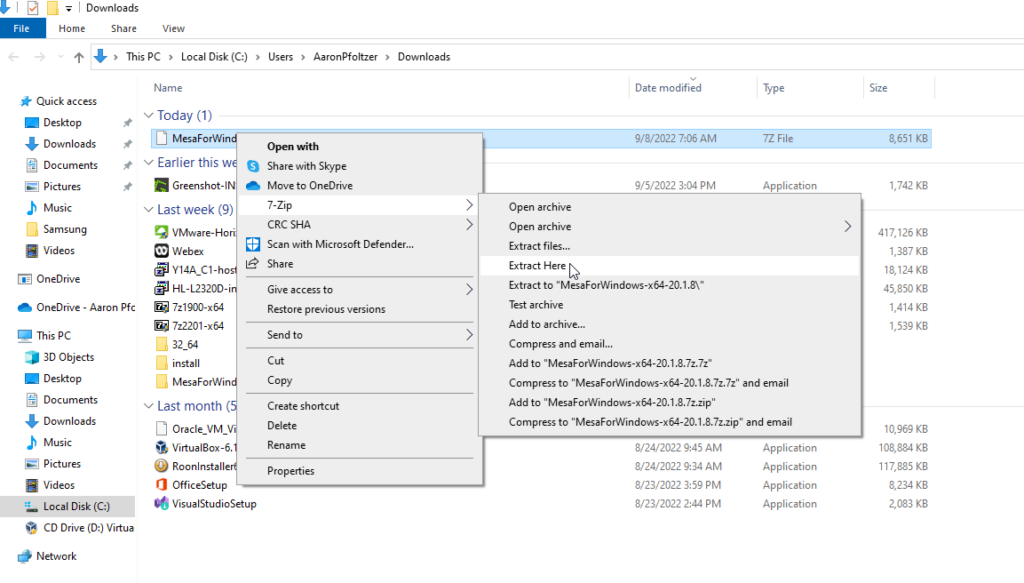Click the Forward navigation arrow
The image size is (1024, 583).
pos(39,57)
